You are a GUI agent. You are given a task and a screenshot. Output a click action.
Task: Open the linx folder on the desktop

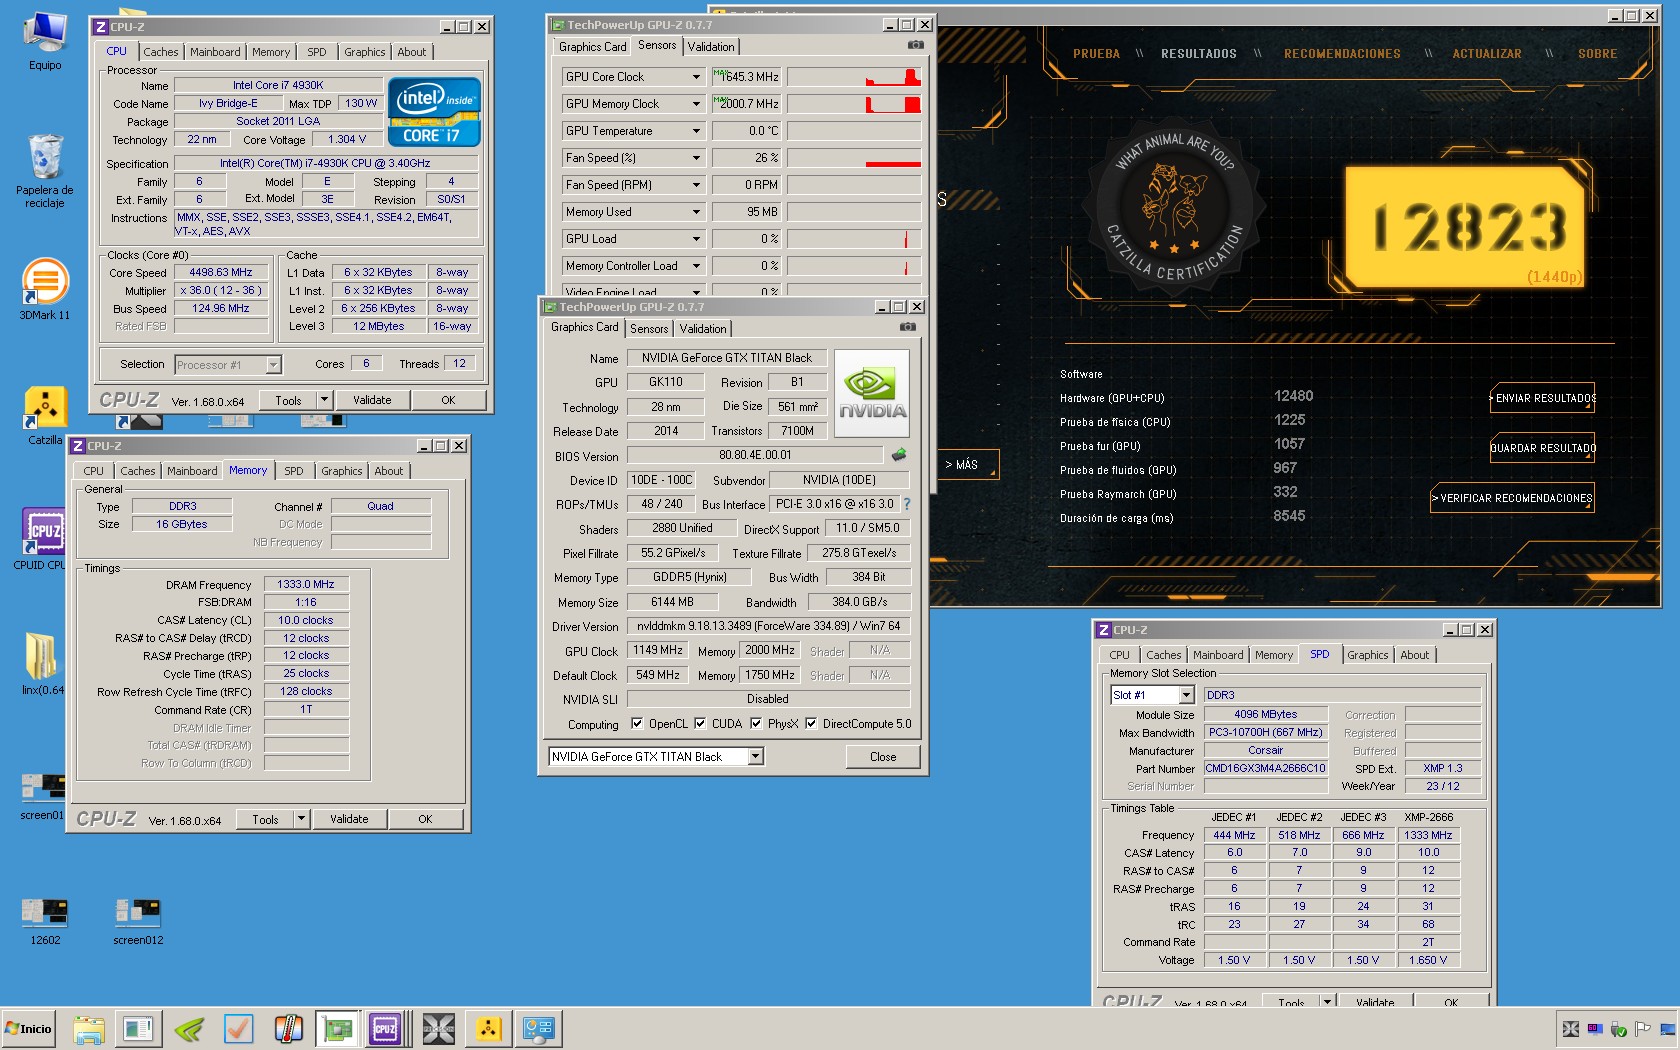pyautogui.click(x=42, y=663)
